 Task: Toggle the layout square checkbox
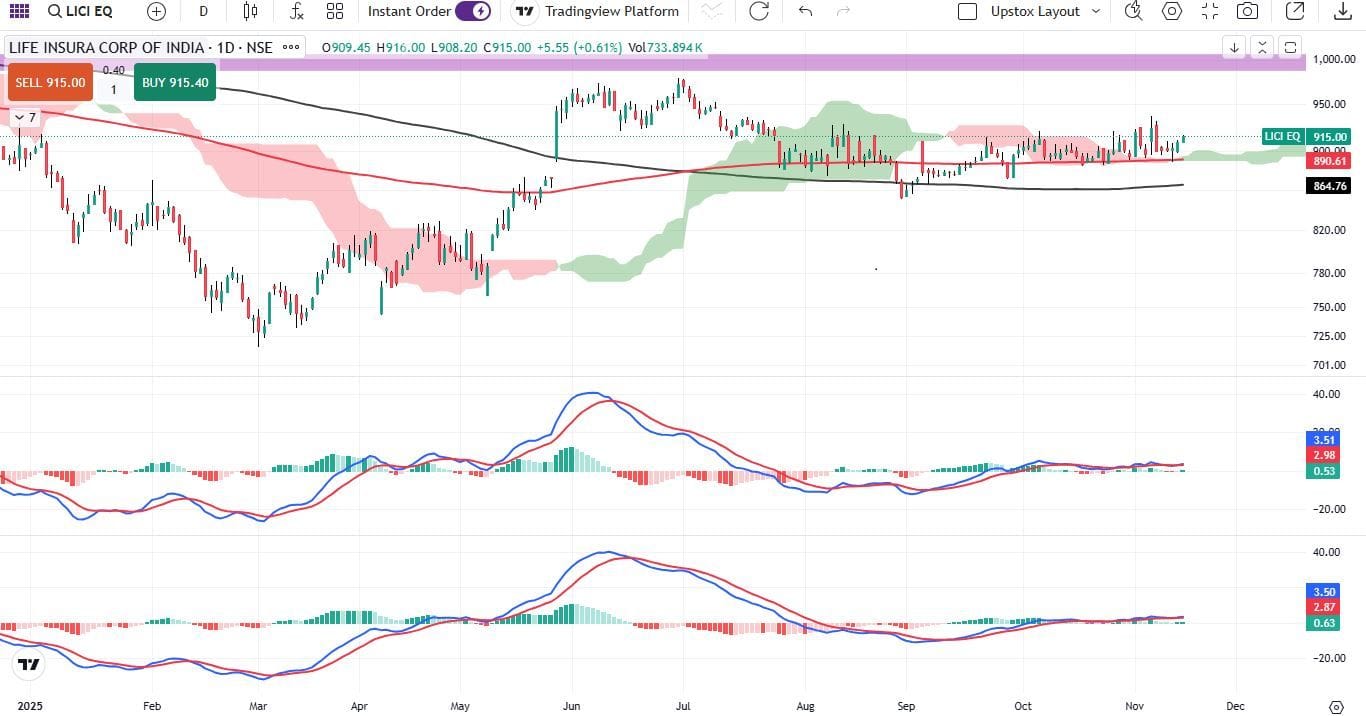pyautogui.click(x=967, y=12)
